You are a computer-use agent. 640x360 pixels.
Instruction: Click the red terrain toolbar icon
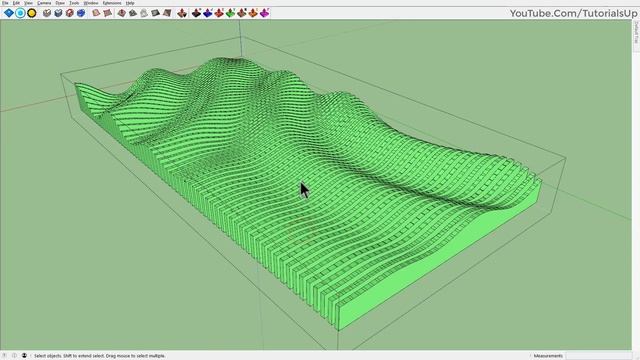[x=219, y=13]
